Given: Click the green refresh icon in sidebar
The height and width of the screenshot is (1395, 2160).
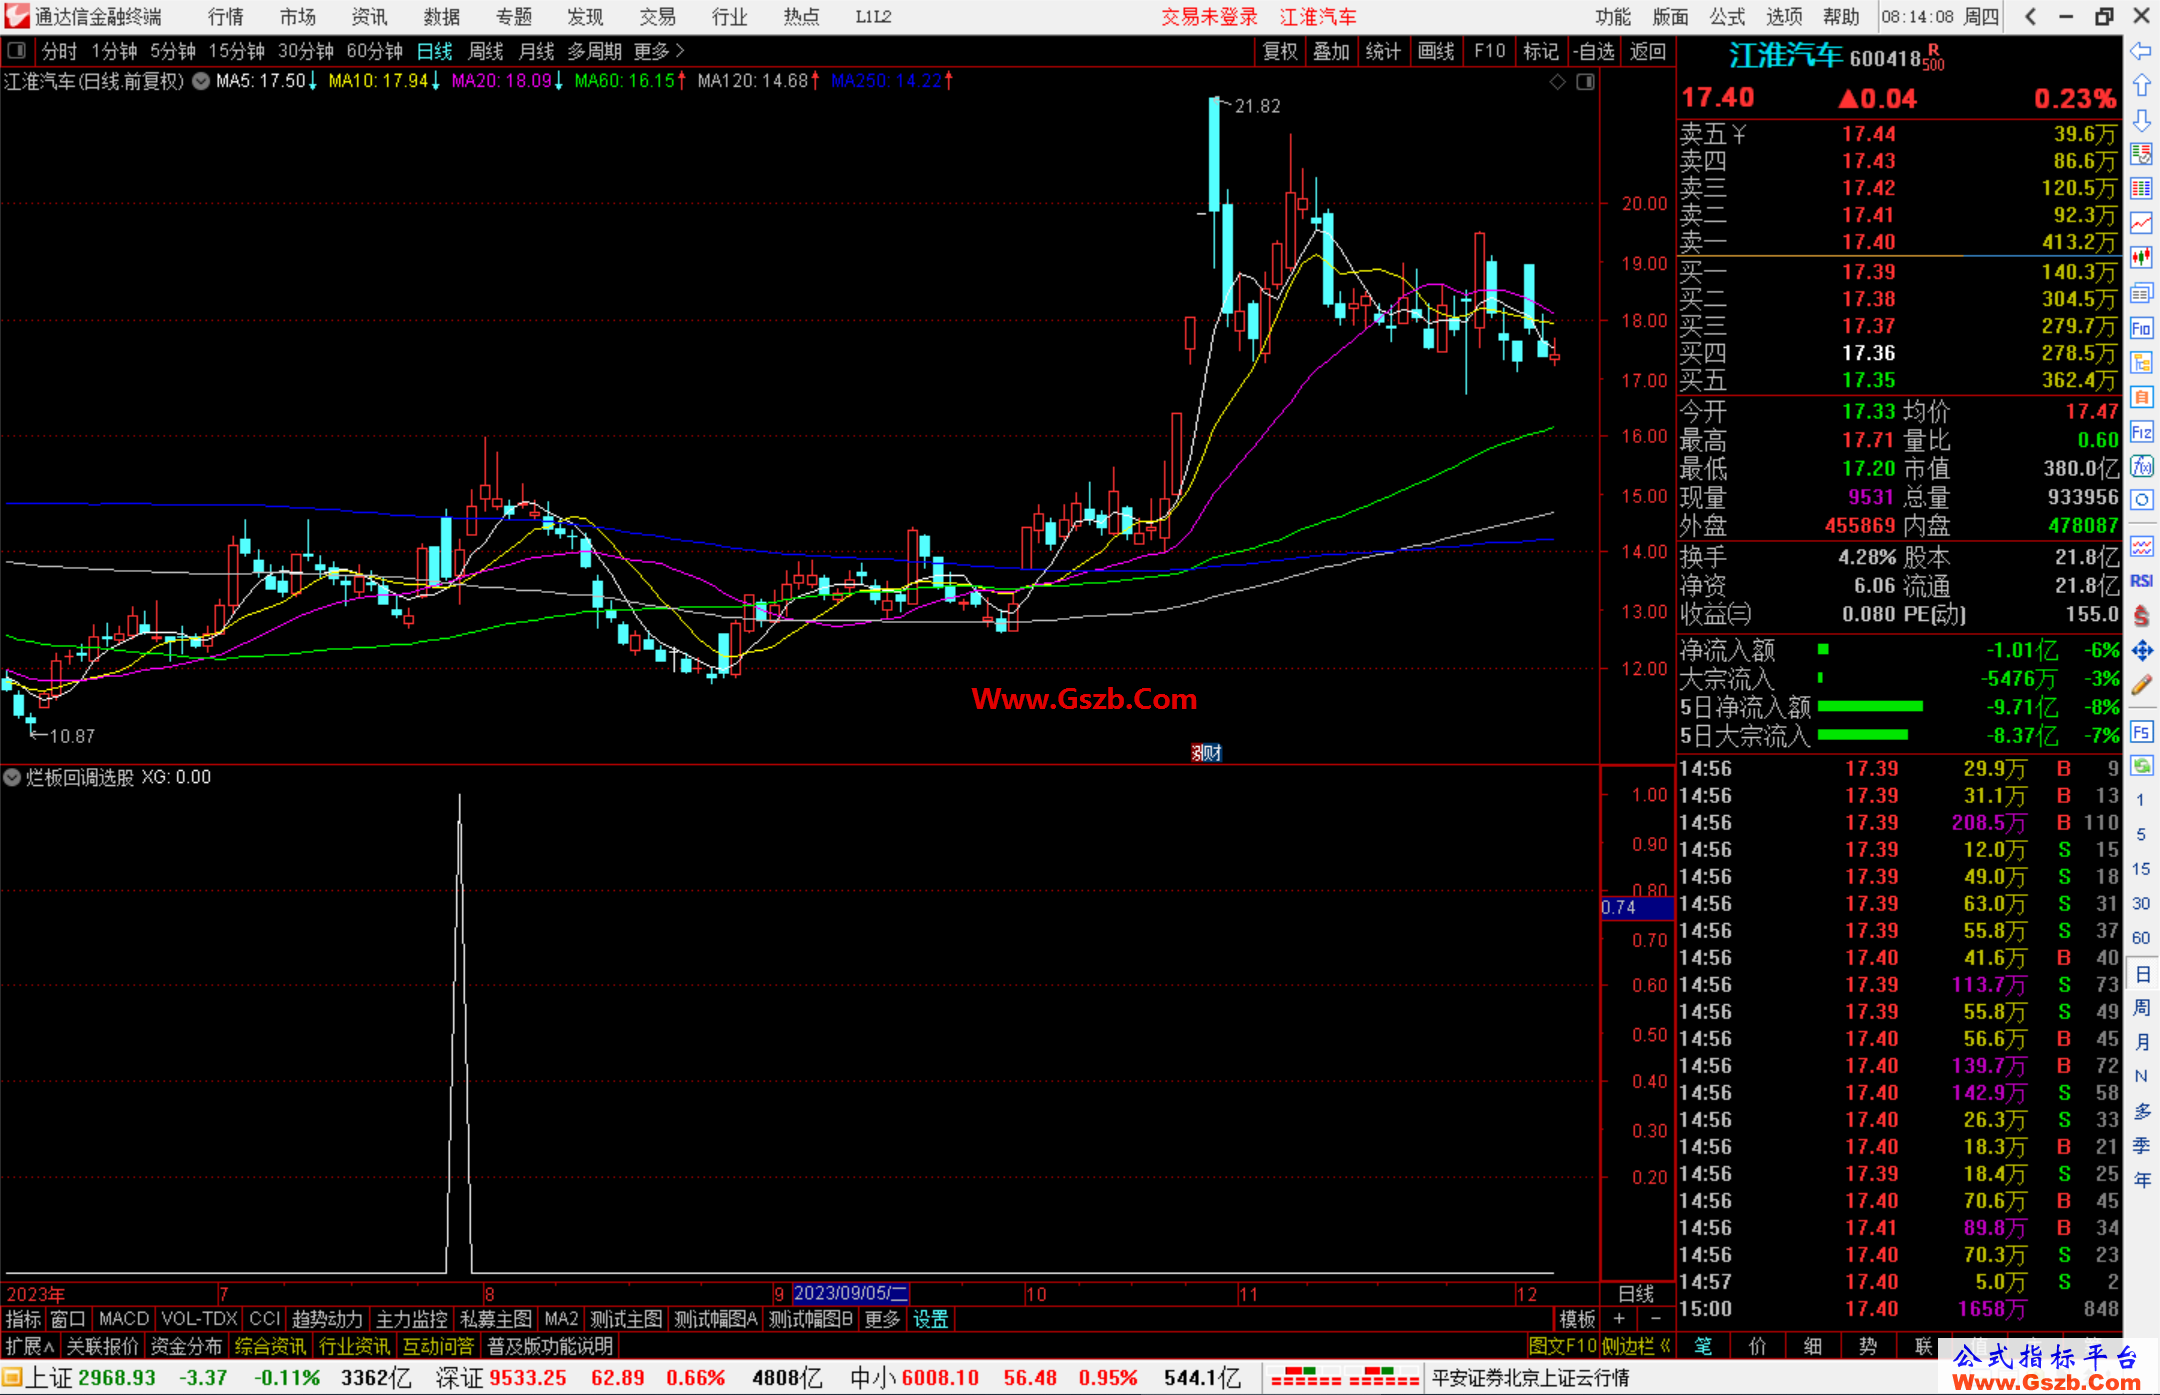Looking at the screenshot, I should [x=2141, y=766].
